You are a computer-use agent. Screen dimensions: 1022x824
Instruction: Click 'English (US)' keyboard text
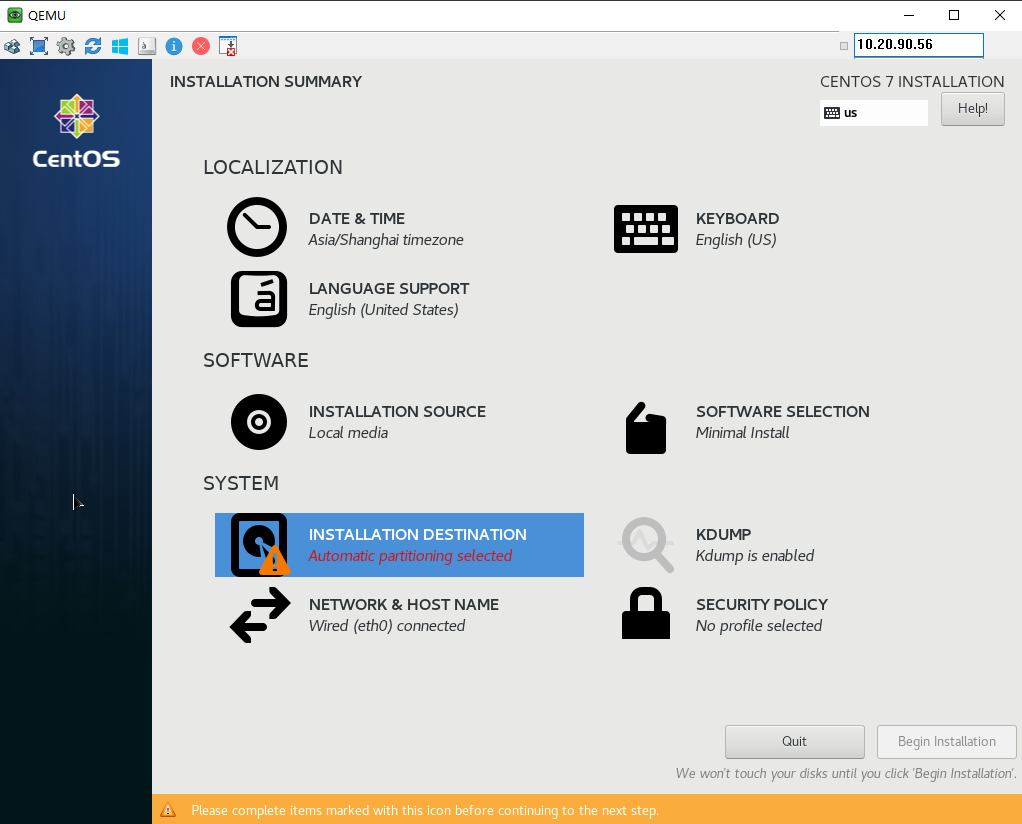tap(736, 240)
